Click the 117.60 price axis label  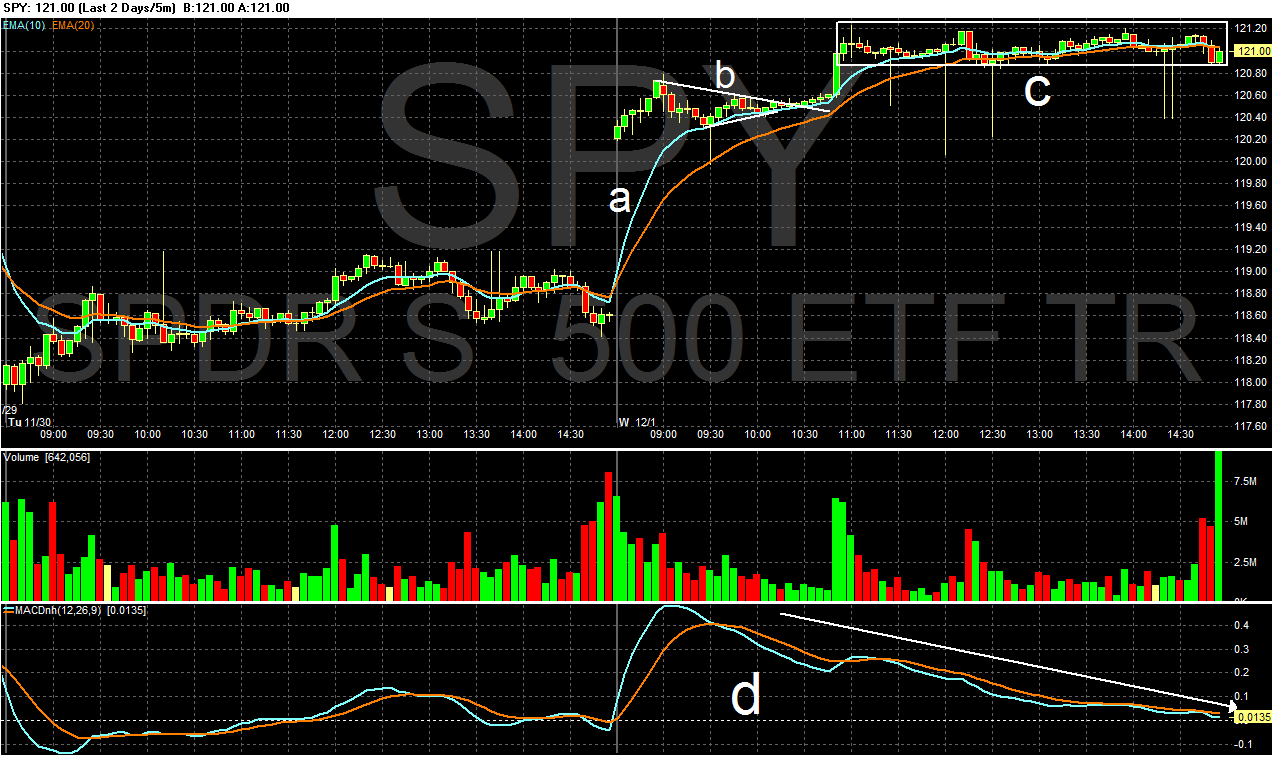(x=1253, y=426)
